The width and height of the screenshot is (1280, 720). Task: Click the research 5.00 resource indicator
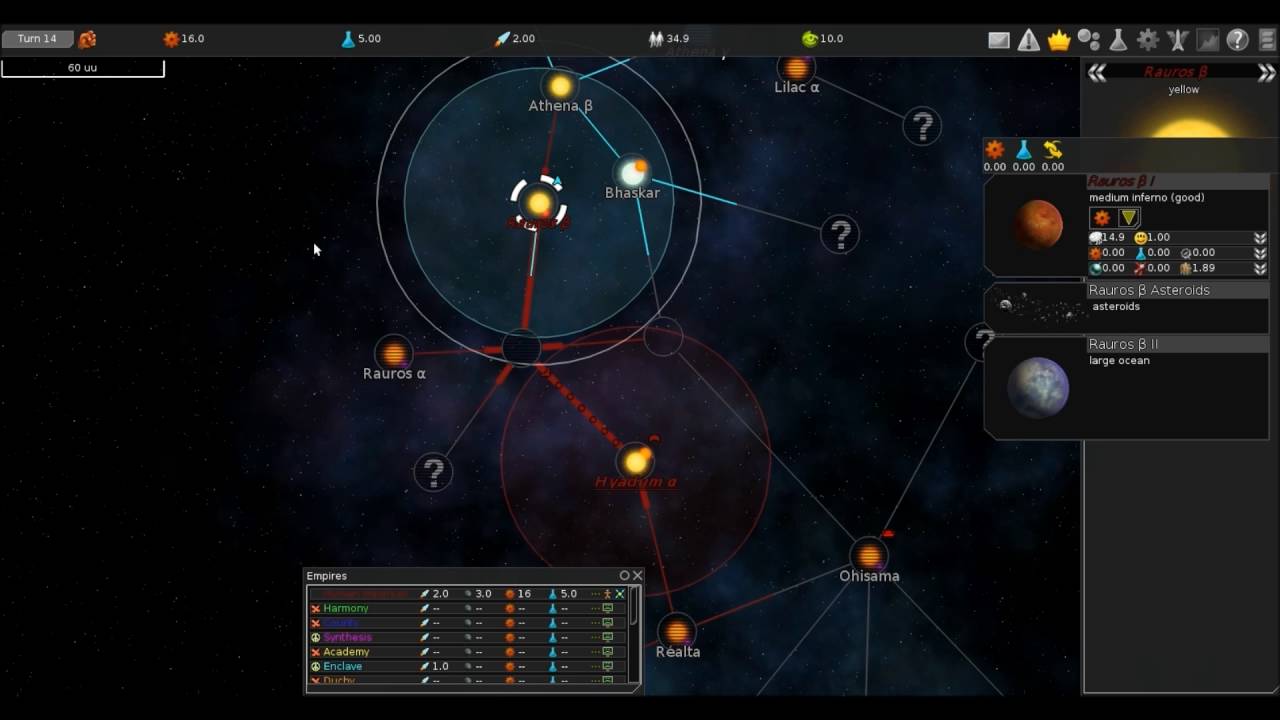coord(361,39)
